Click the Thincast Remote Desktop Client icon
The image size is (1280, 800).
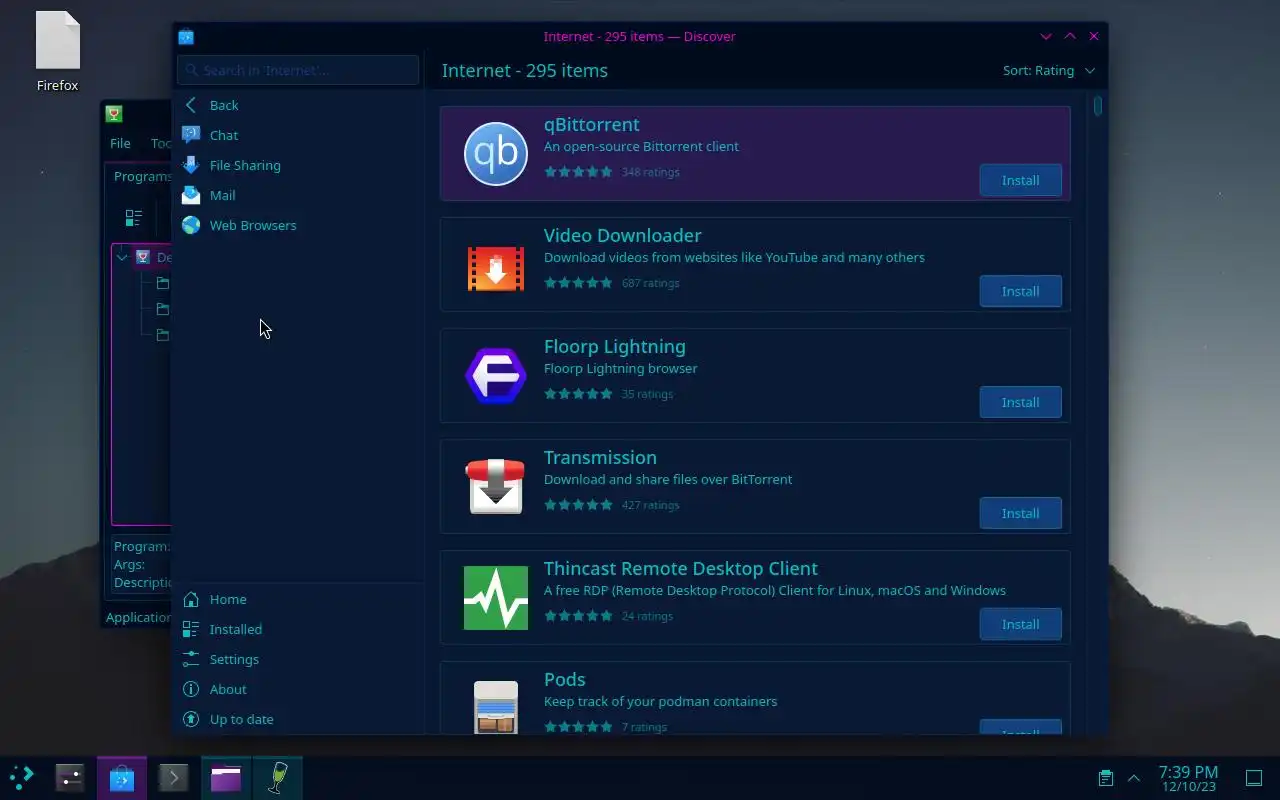pyautogui.click(x=495, y=598)
